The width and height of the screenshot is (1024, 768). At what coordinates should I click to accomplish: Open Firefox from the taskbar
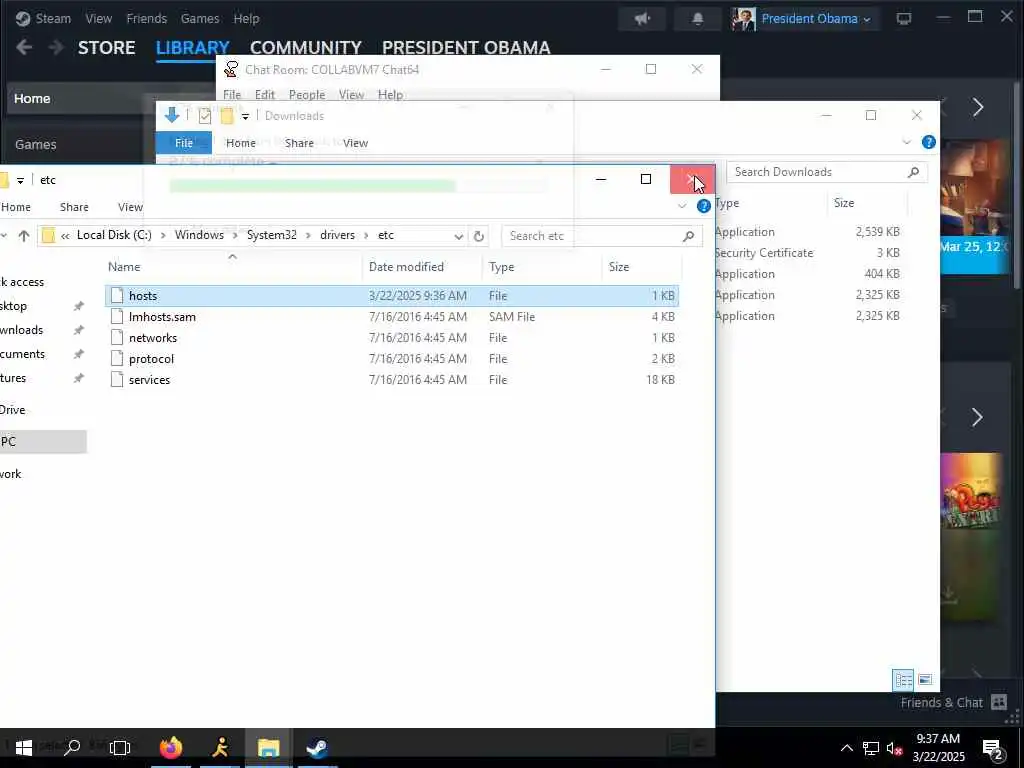(x=171, y=747)
